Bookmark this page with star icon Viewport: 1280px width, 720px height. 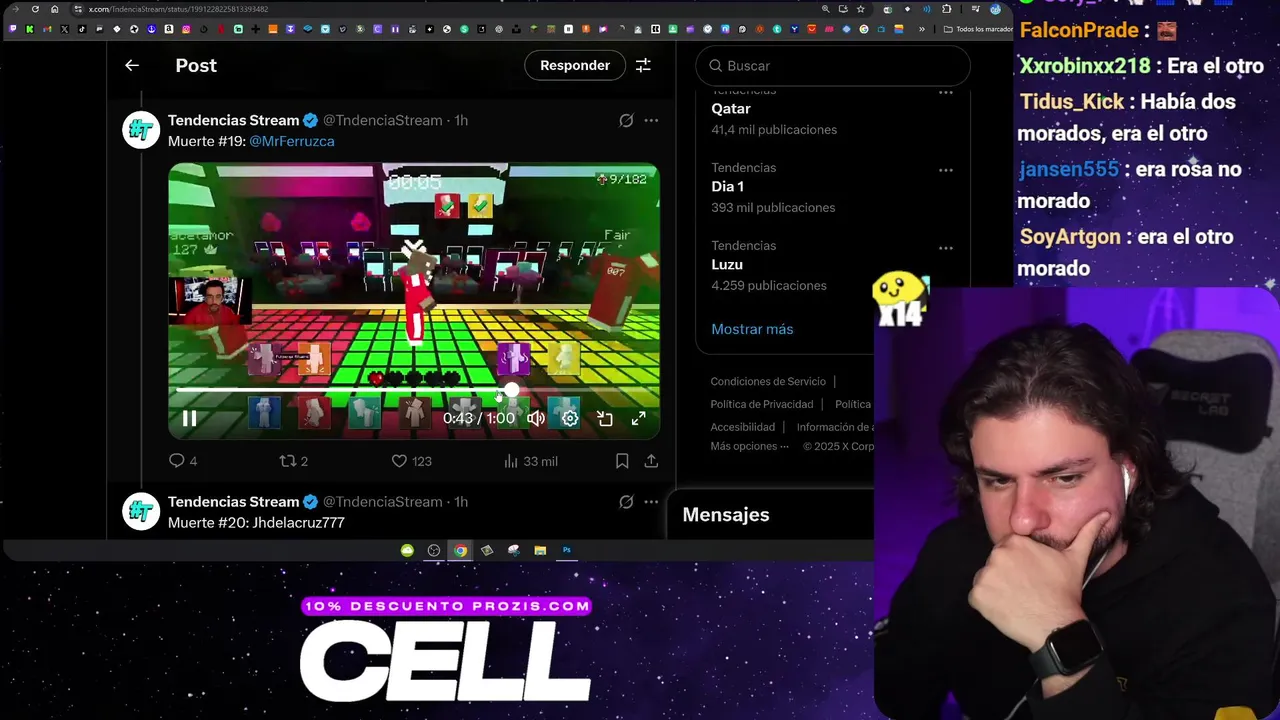pos(861,9)
